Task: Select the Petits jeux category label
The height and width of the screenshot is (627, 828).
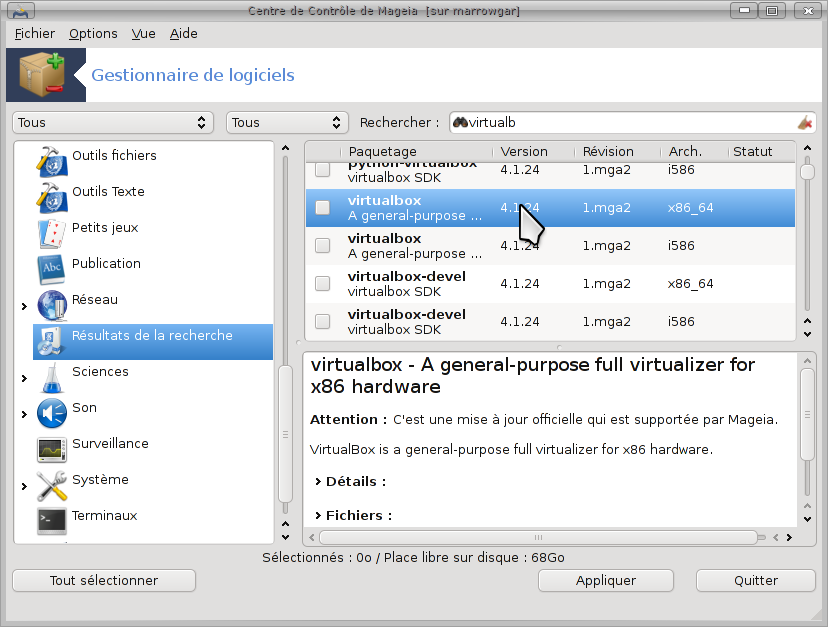Action: [105, 228]
